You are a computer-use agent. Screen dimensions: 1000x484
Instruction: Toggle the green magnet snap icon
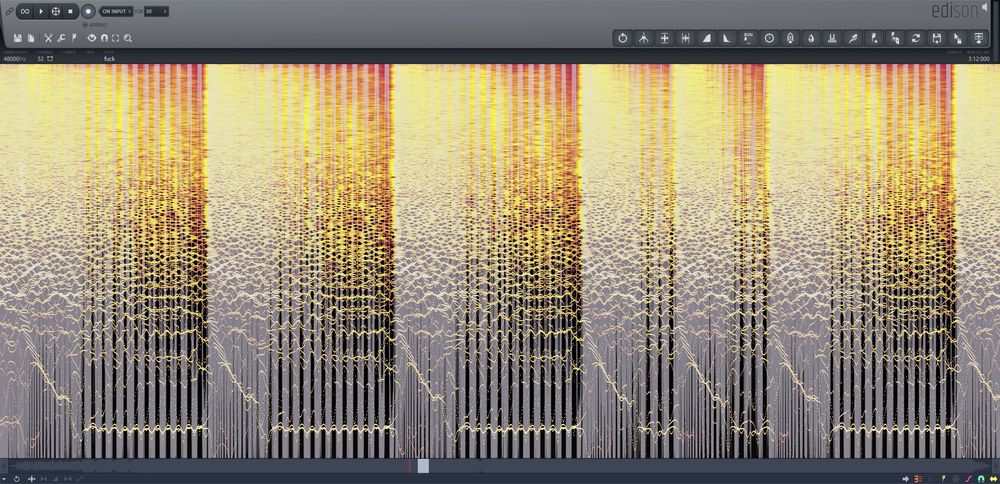click(x=981, y=479)
